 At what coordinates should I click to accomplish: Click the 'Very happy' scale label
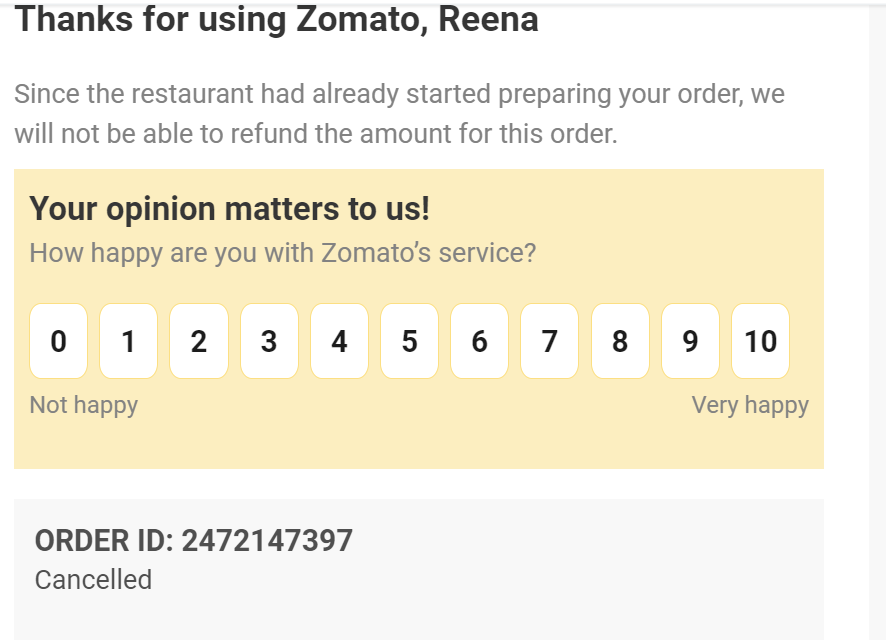(750, 405)
